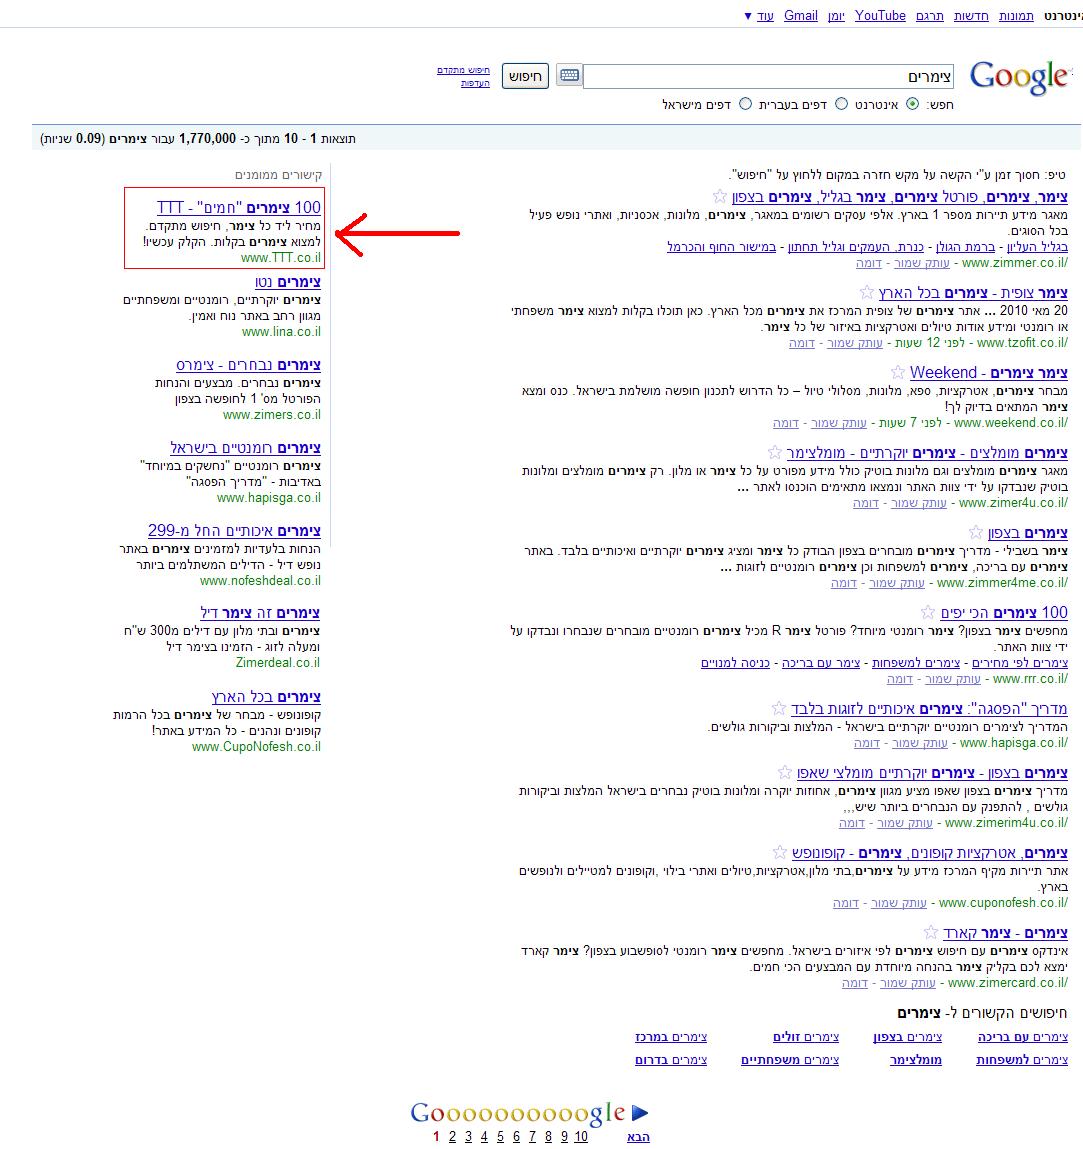
Task: Open related search 'צימרים במרכז'
Action: pos(671,1037)
